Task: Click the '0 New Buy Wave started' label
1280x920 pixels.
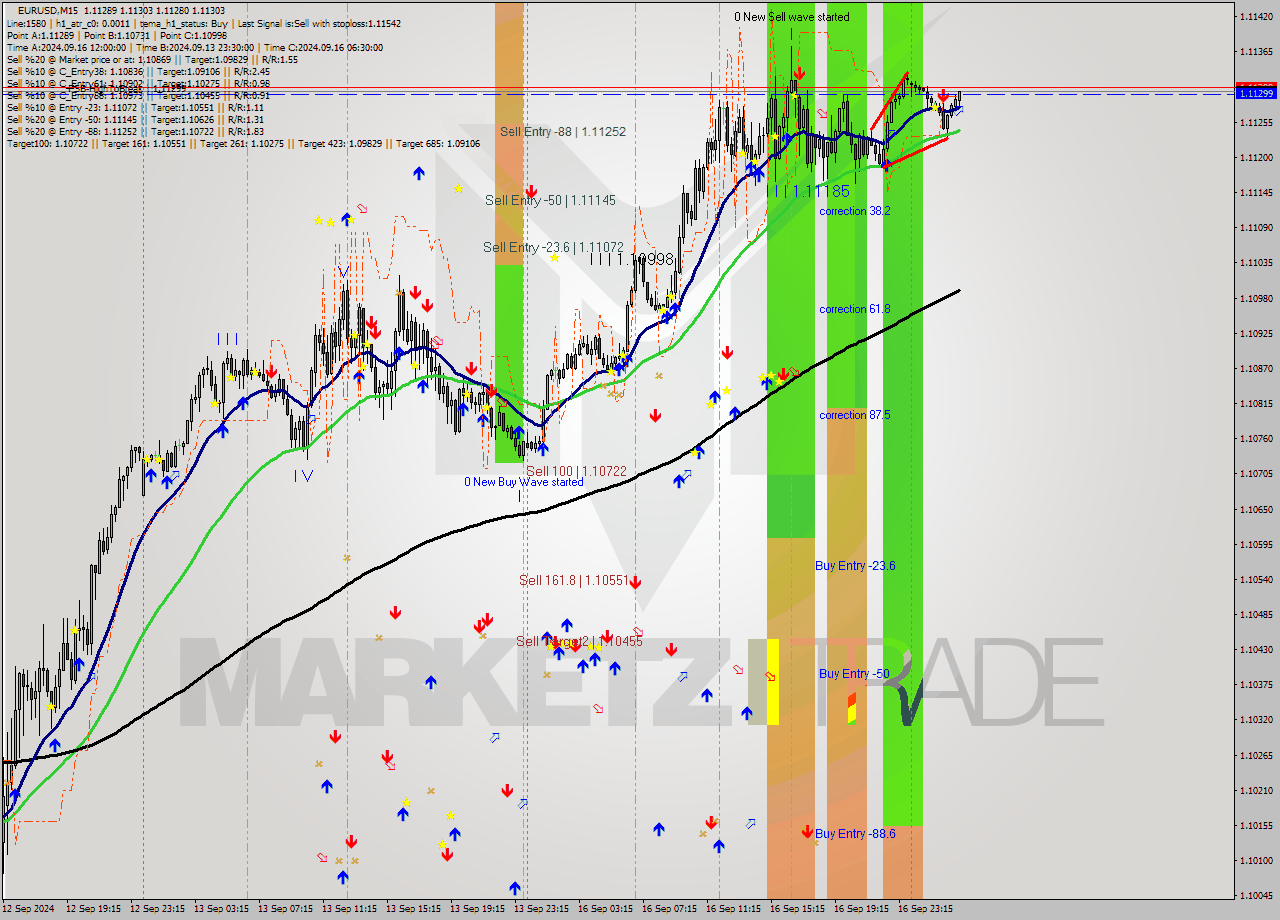Action: (523, 482)
